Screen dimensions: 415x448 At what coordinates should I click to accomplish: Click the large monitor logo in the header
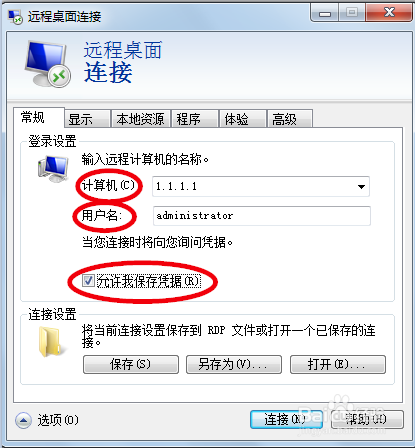(48, 64)
